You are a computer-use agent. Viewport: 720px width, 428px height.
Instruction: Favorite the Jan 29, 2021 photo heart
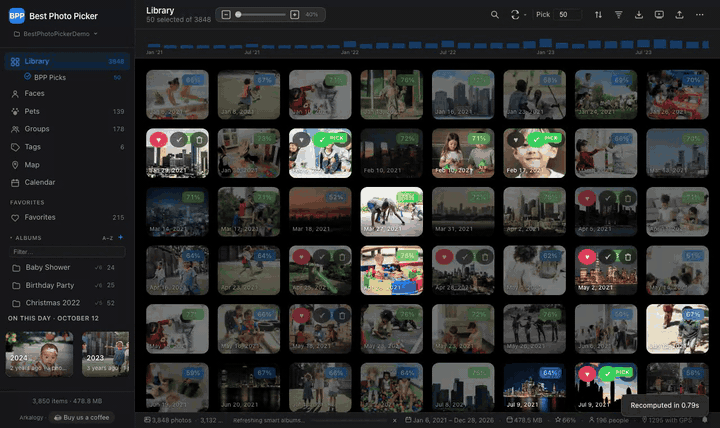point(158,140)
